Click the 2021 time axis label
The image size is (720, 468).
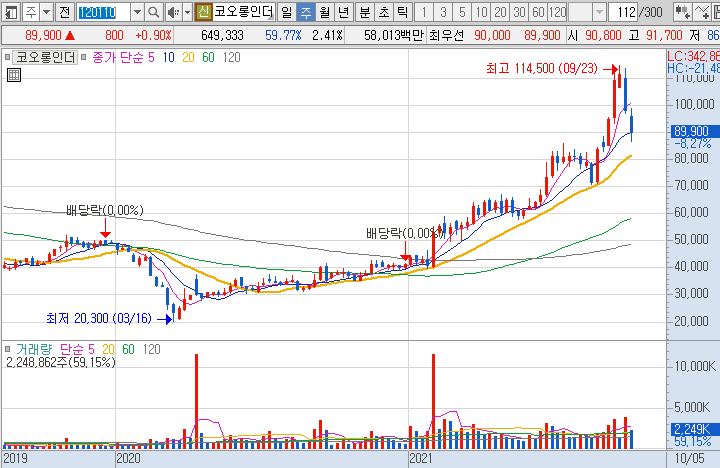(421, 458)
